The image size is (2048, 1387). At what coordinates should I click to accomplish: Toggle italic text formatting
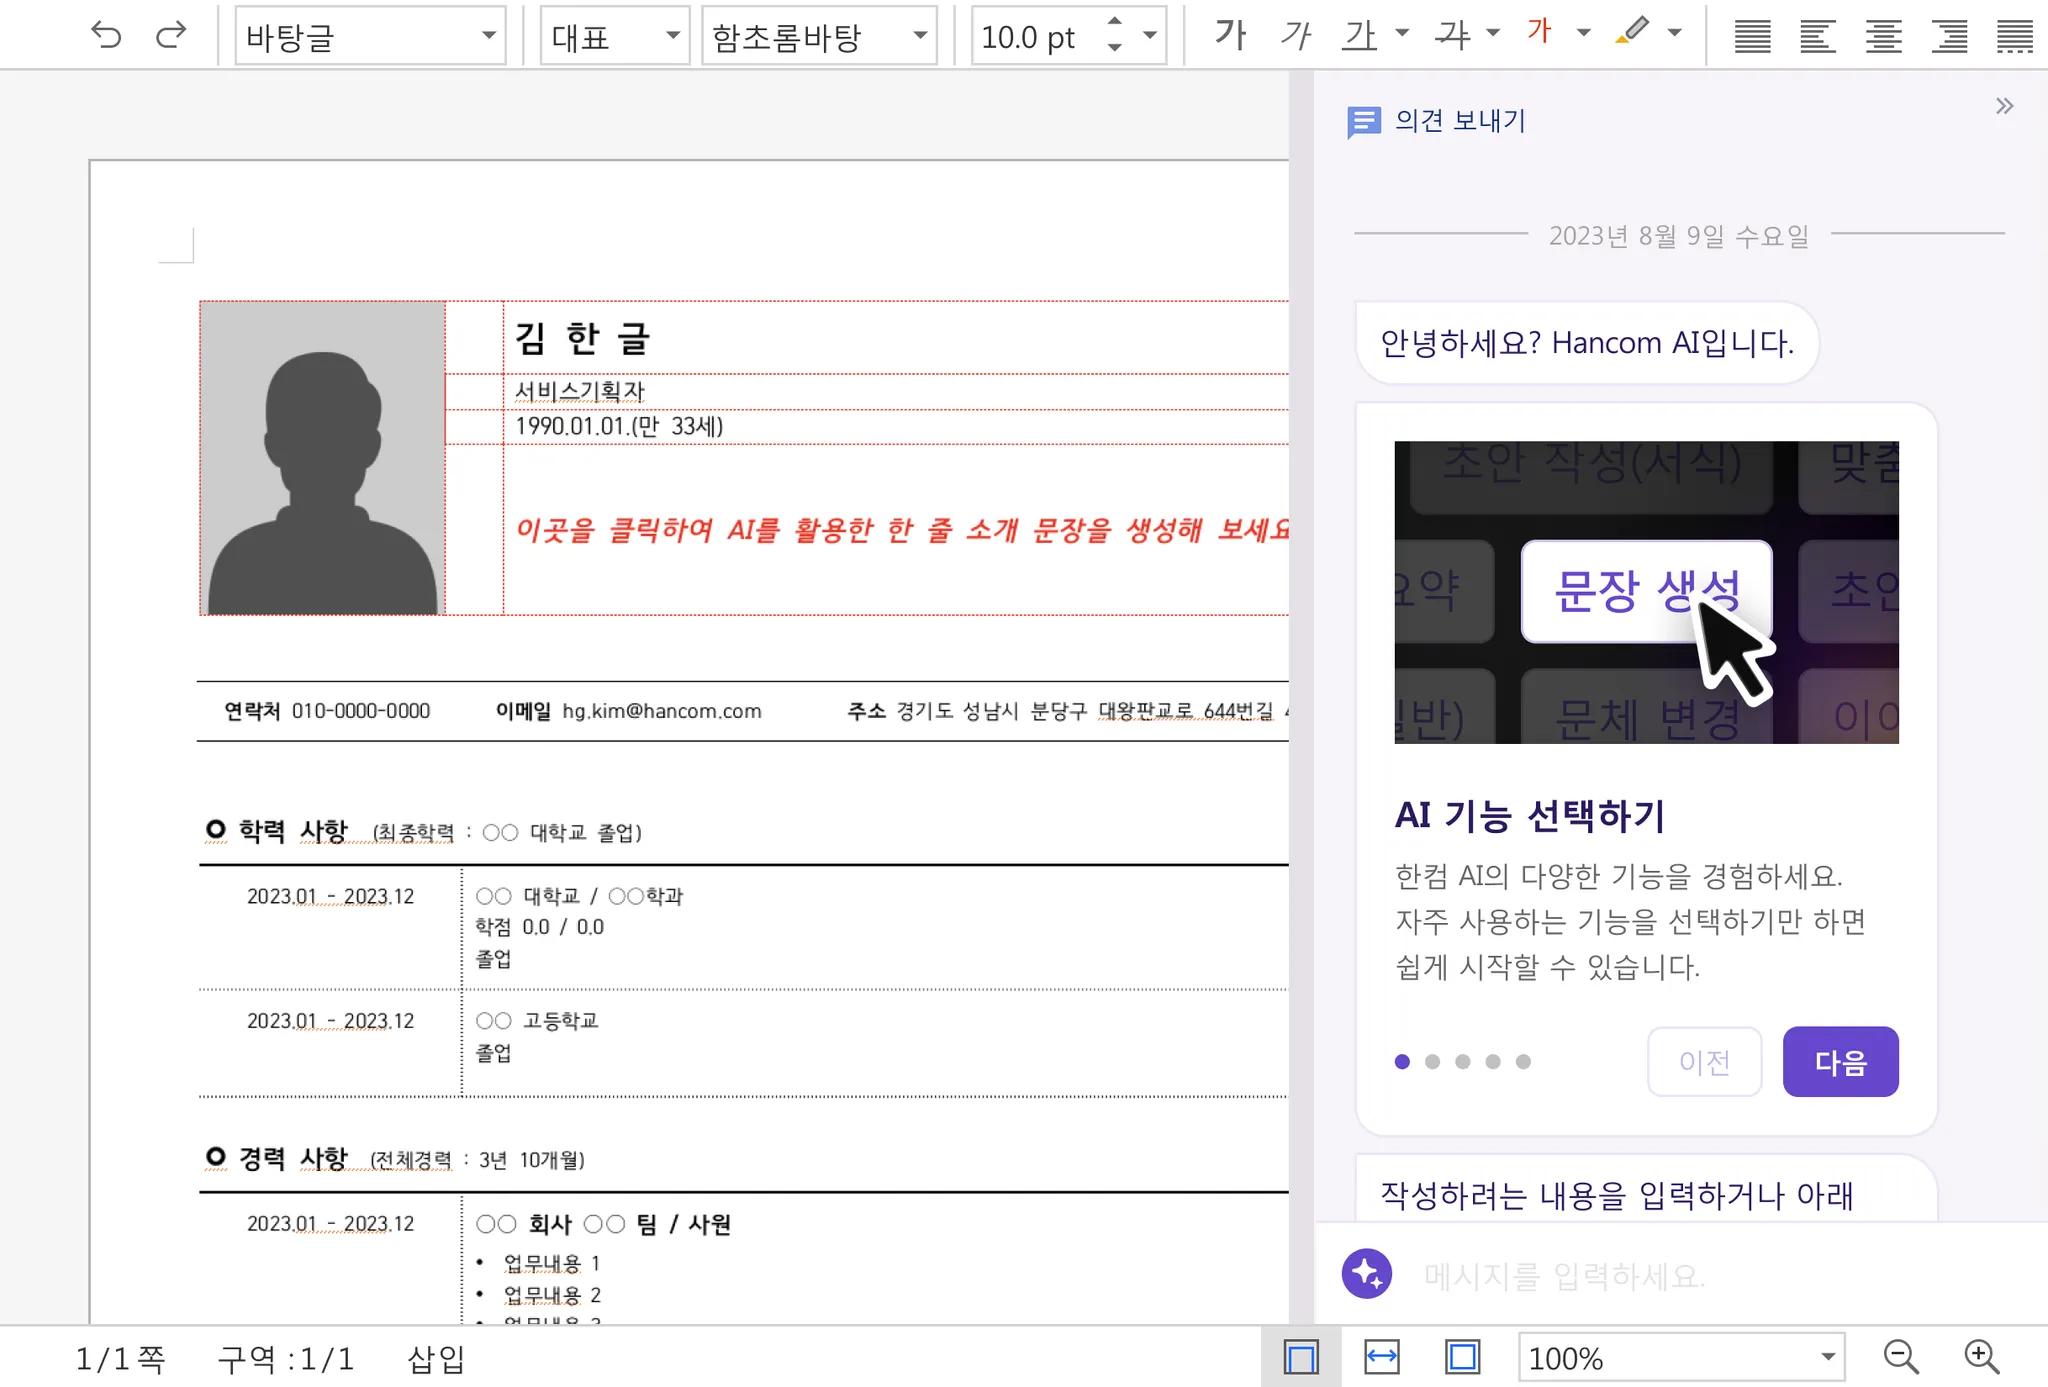point(1295,36)
